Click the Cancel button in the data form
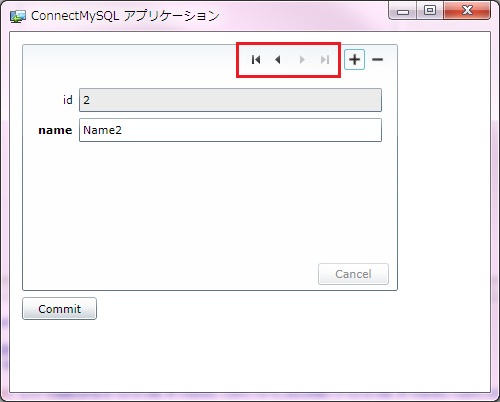 pos(353,274)
